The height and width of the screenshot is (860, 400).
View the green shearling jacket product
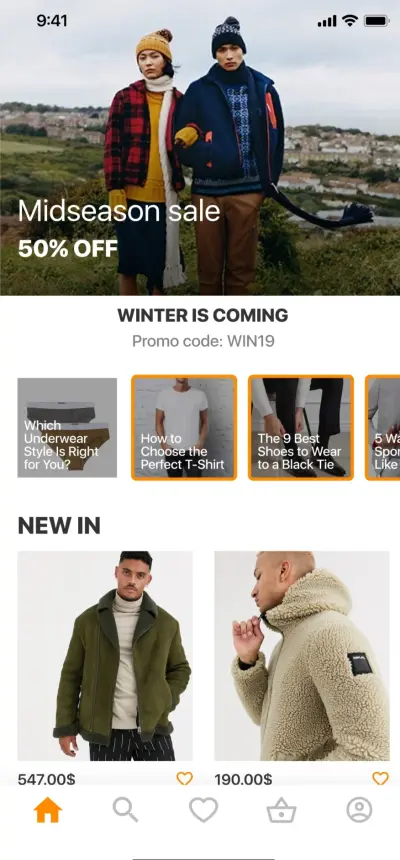[105, 656]
